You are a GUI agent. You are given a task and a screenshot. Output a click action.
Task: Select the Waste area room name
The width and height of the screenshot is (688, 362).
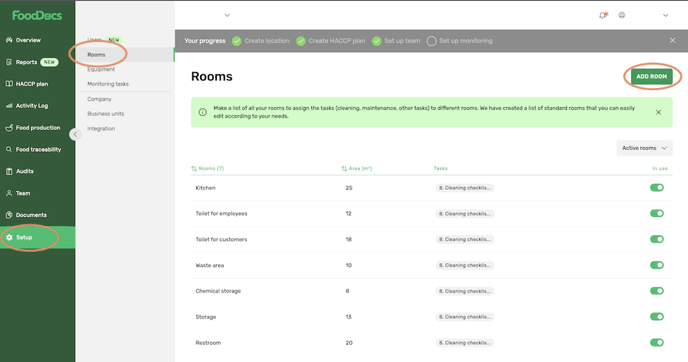click(x=210, y=265)
